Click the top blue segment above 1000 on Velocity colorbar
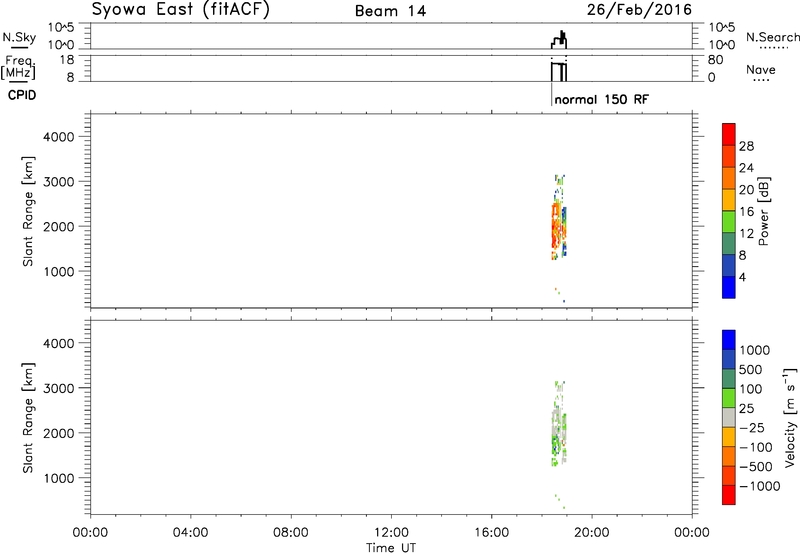Image resolution: width=800 pixels, height=554 pixels. click(x=729, y=340)
